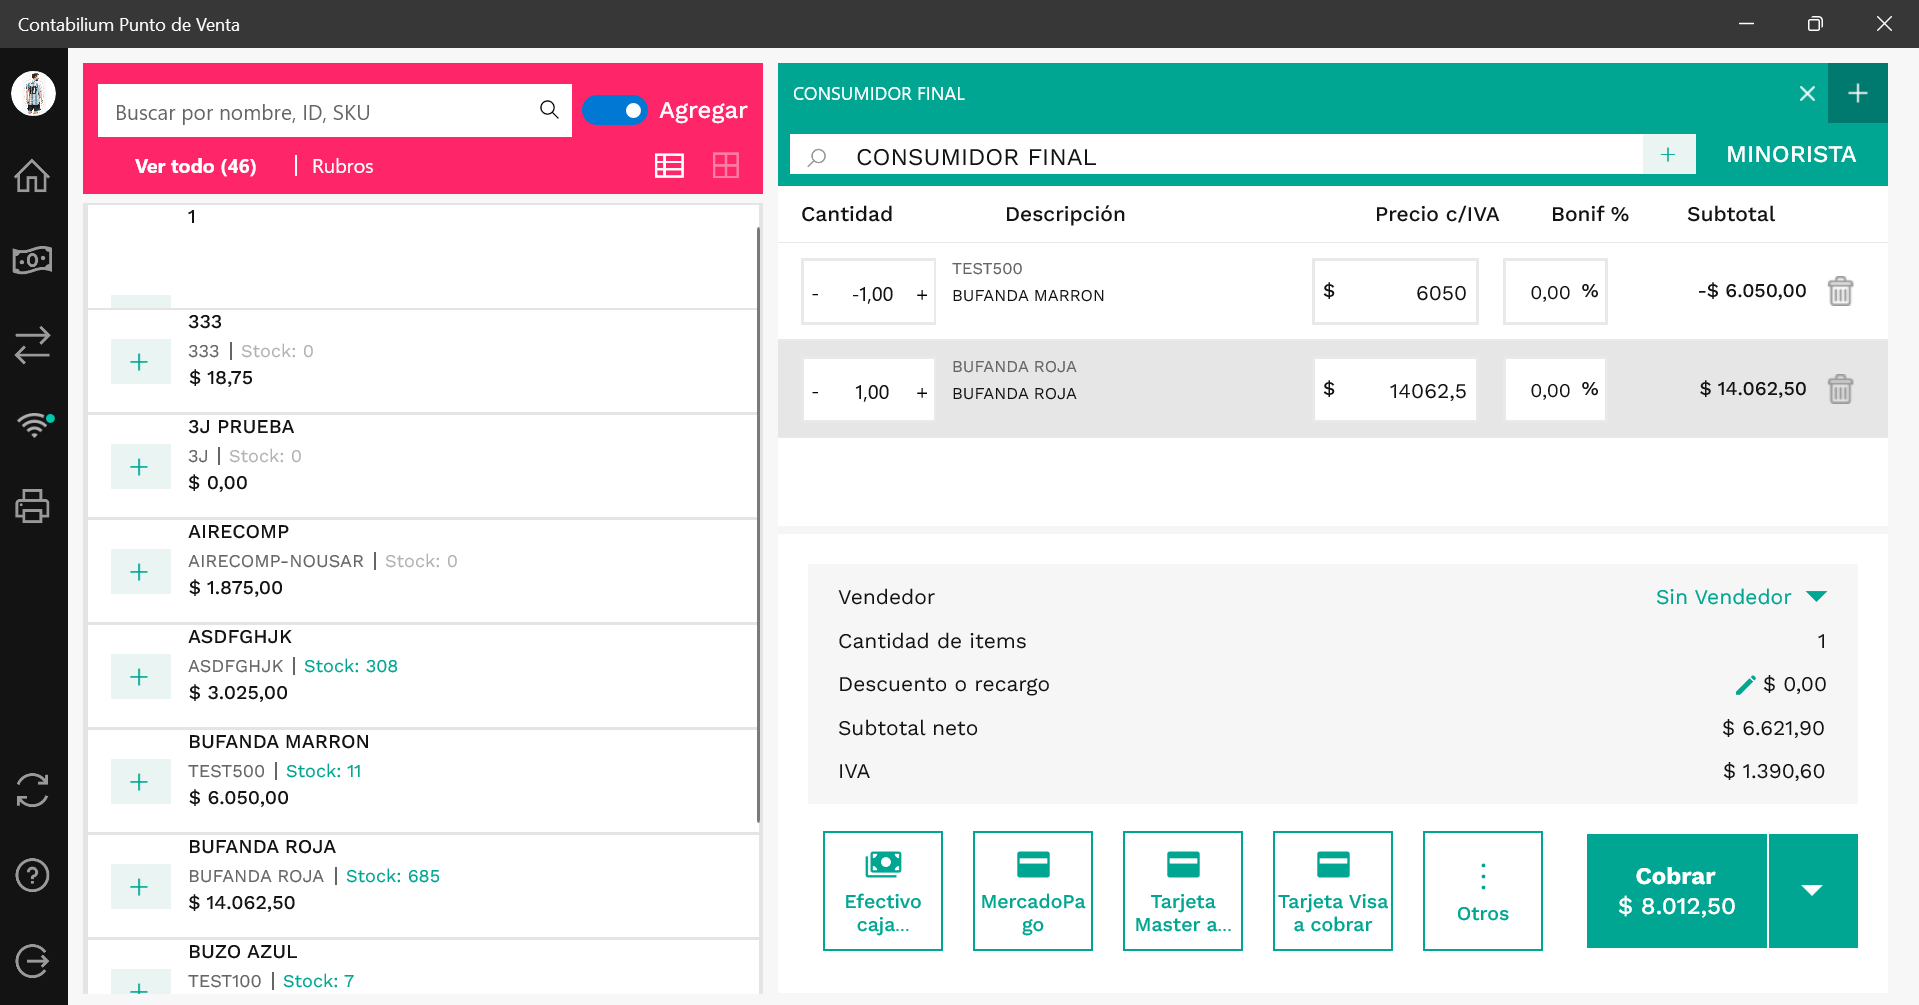Click the Stock: 685 label
The image size is (1919, 1005).
[x=393, y=876]
